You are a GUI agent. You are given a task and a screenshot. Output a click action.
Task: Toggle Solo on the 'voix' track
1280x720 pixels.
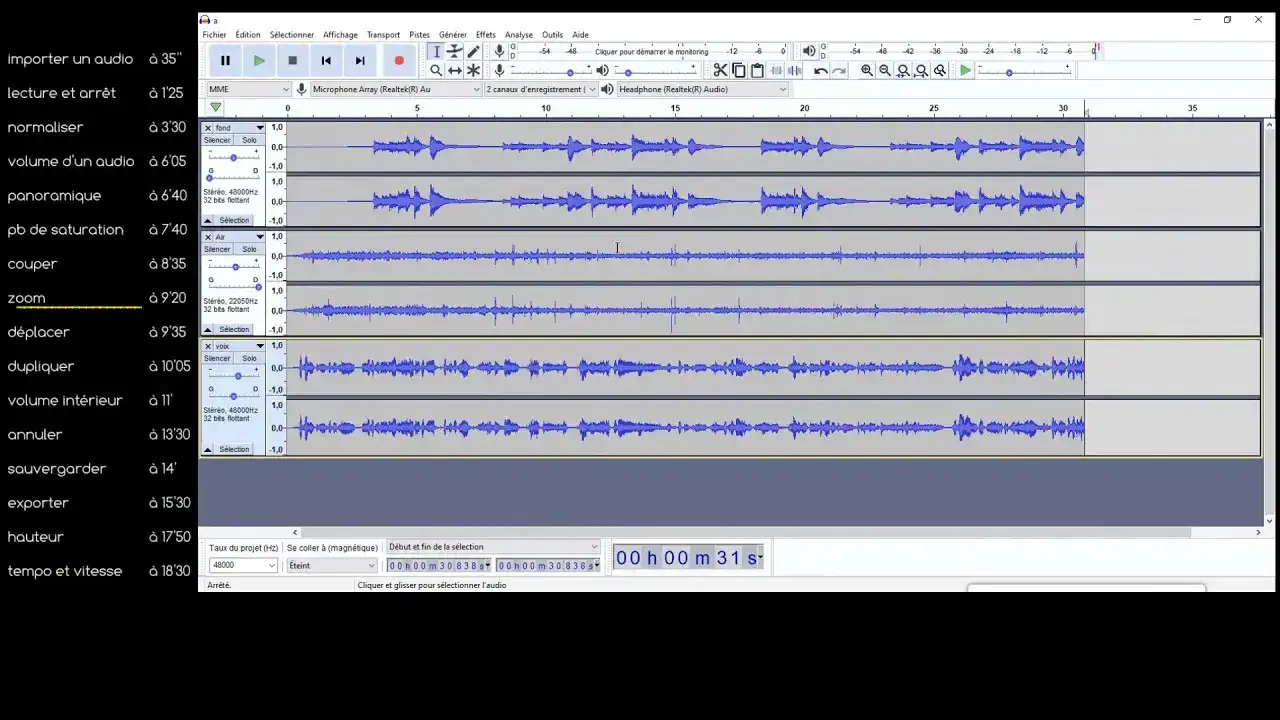click(248, 358)
